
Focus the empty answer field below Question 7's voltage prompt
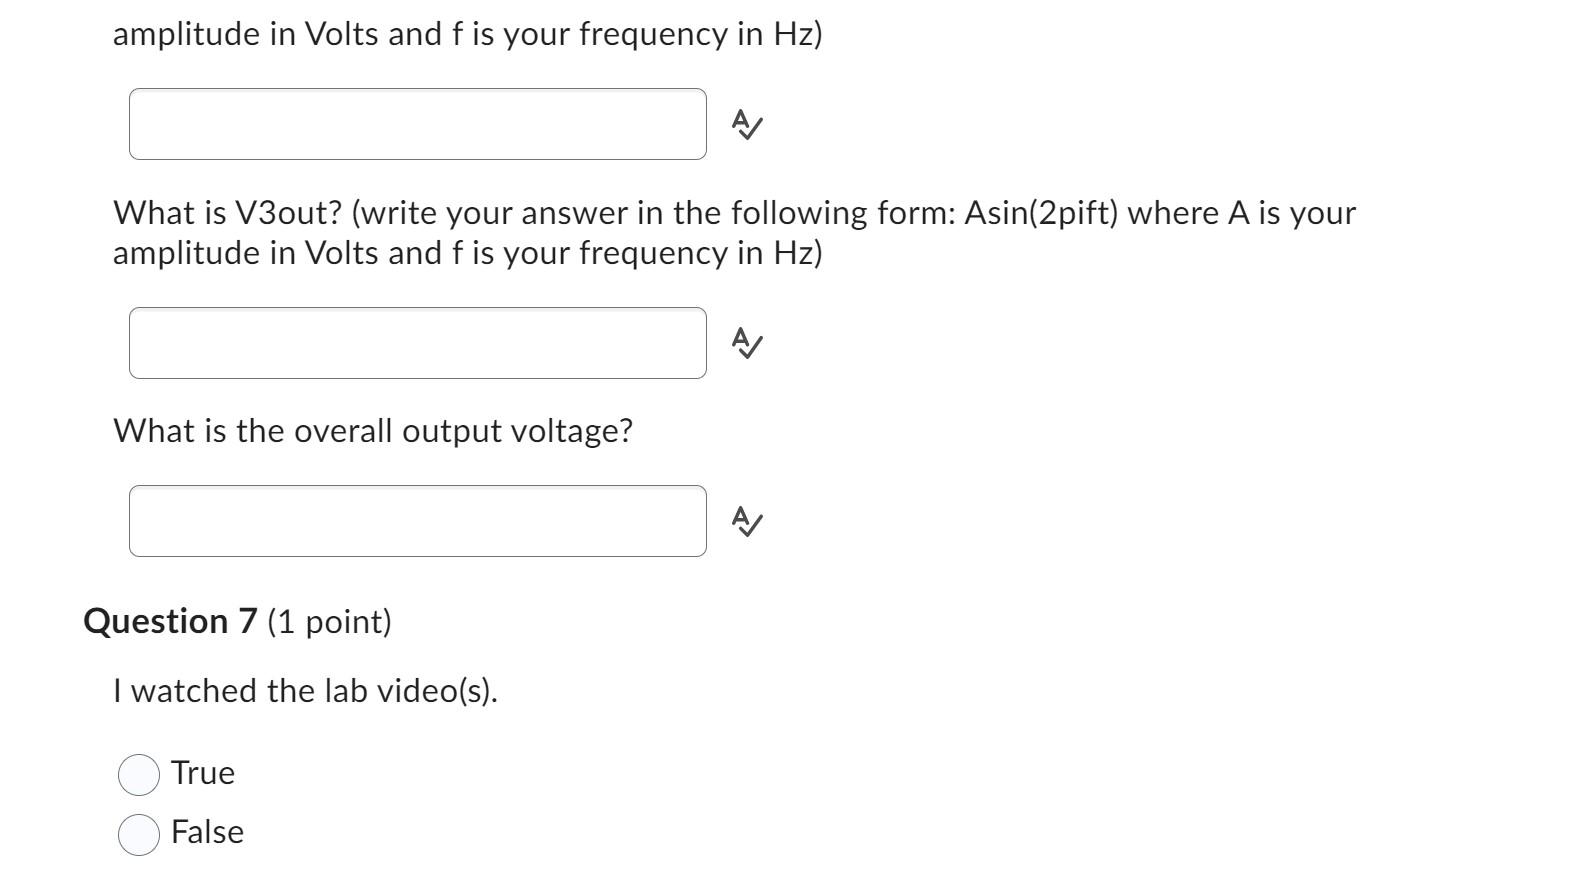[417, 520]
